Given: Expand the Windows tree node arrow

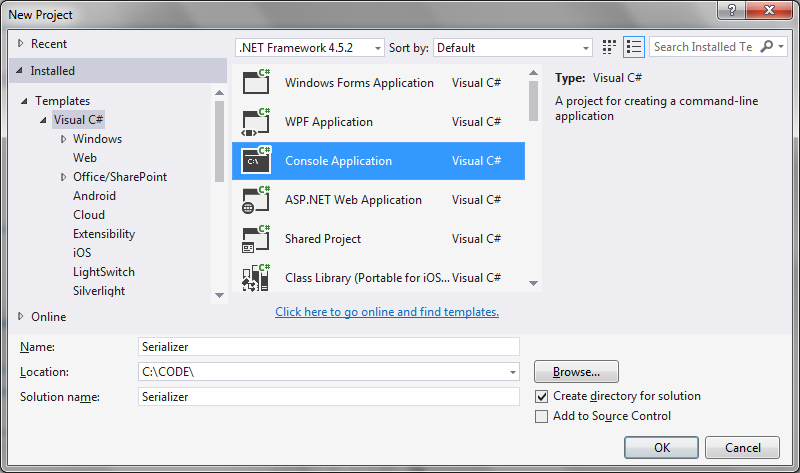Looking at the screenshot, I should click(x=63, y=139).
